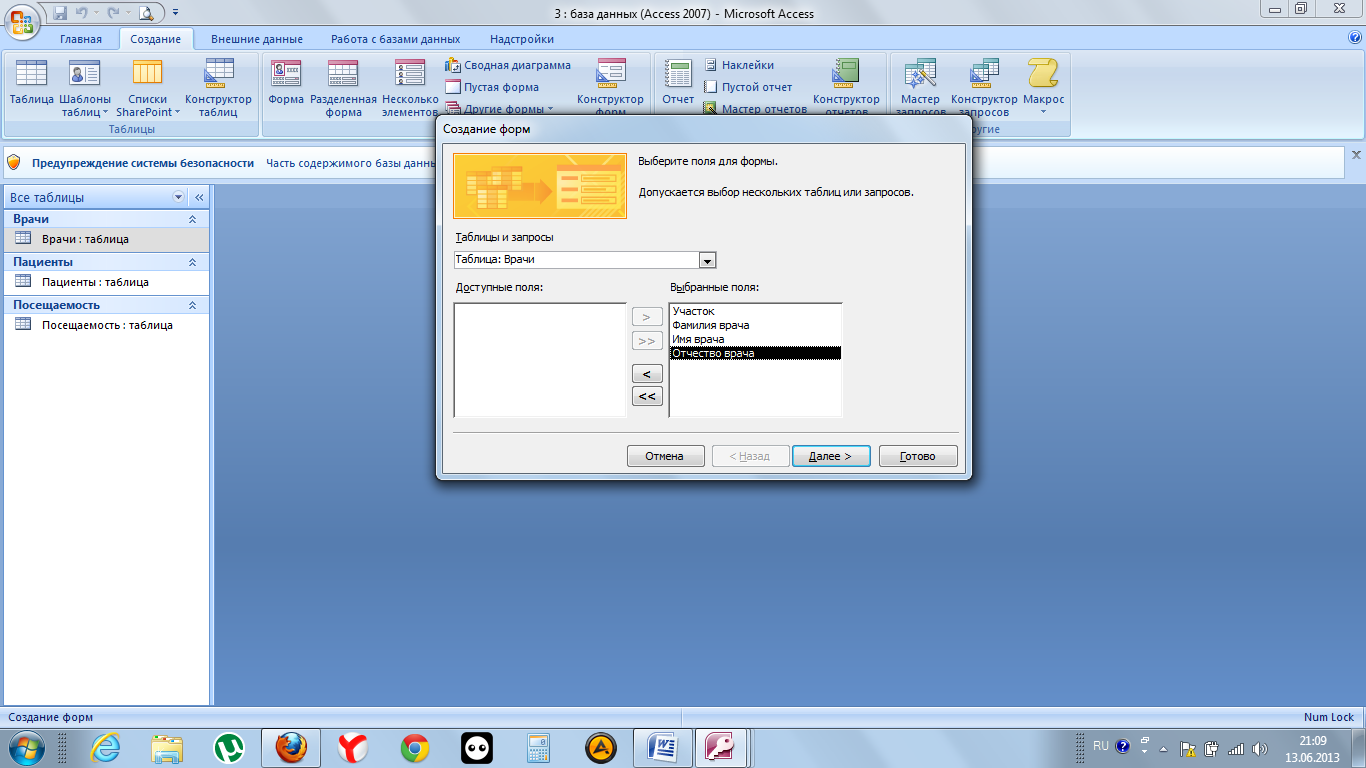
Task: Open the Все таблицы navigation pane dropdown
Action: coord(179,197)
